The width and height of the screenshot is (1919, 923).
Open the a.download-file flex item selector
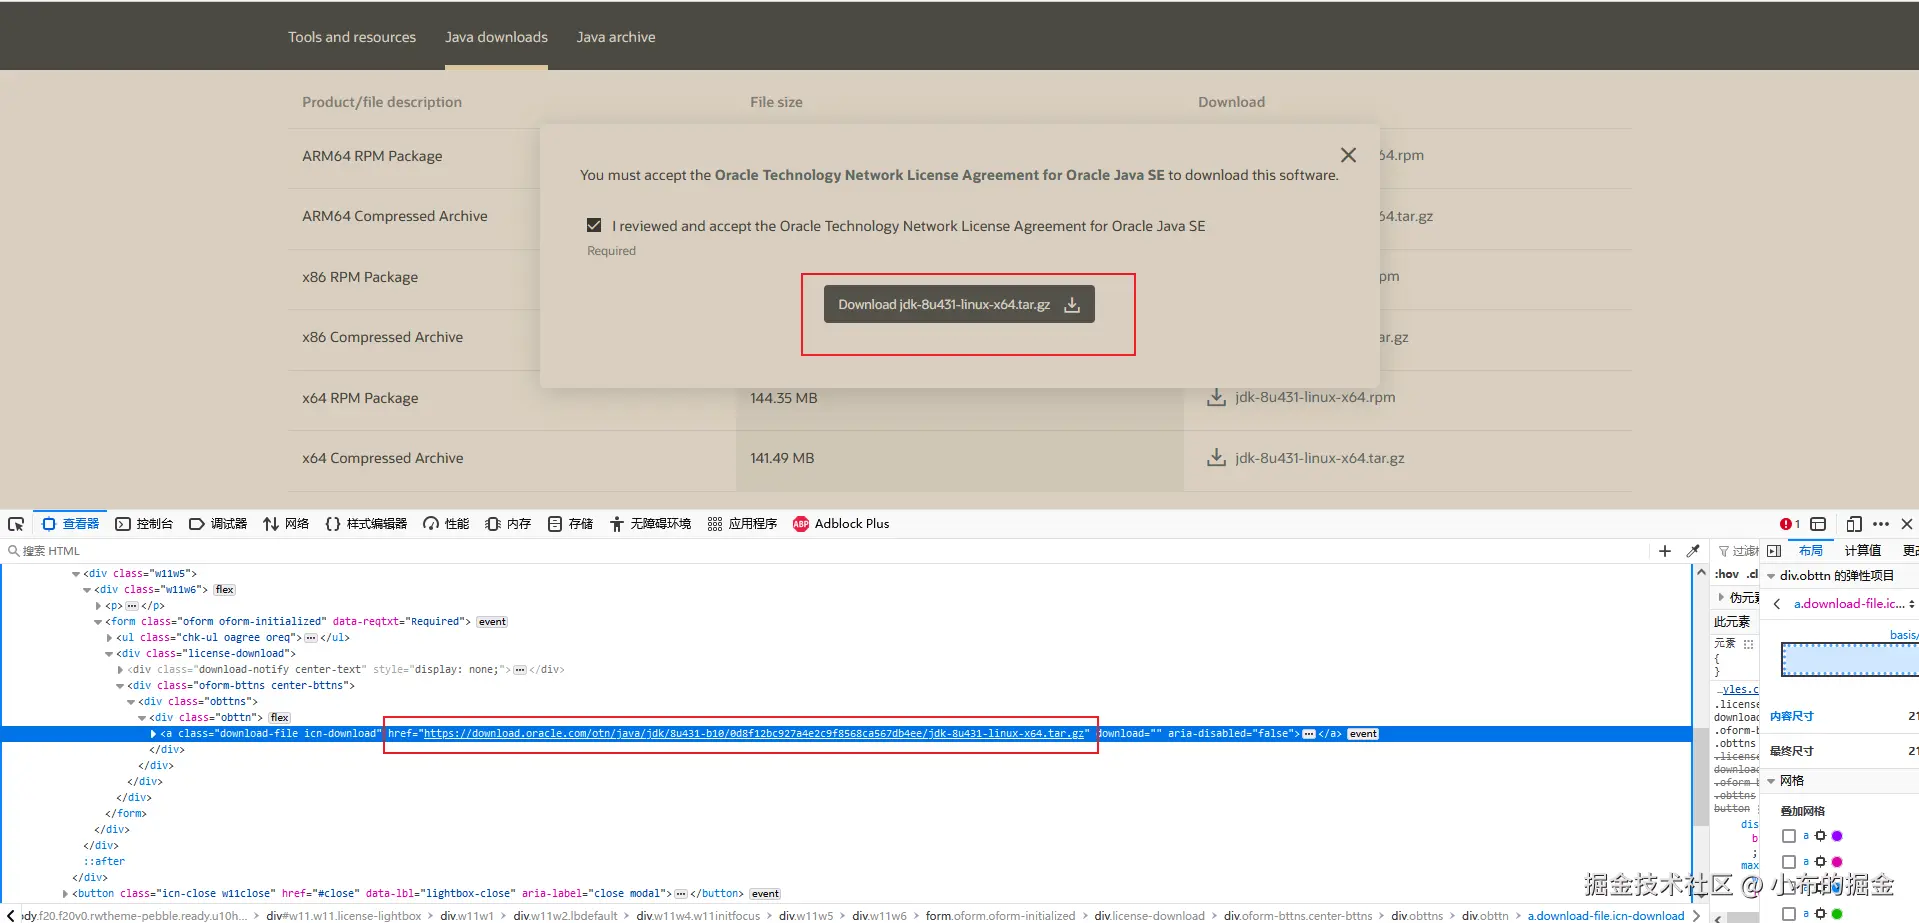click(1853, 604)
